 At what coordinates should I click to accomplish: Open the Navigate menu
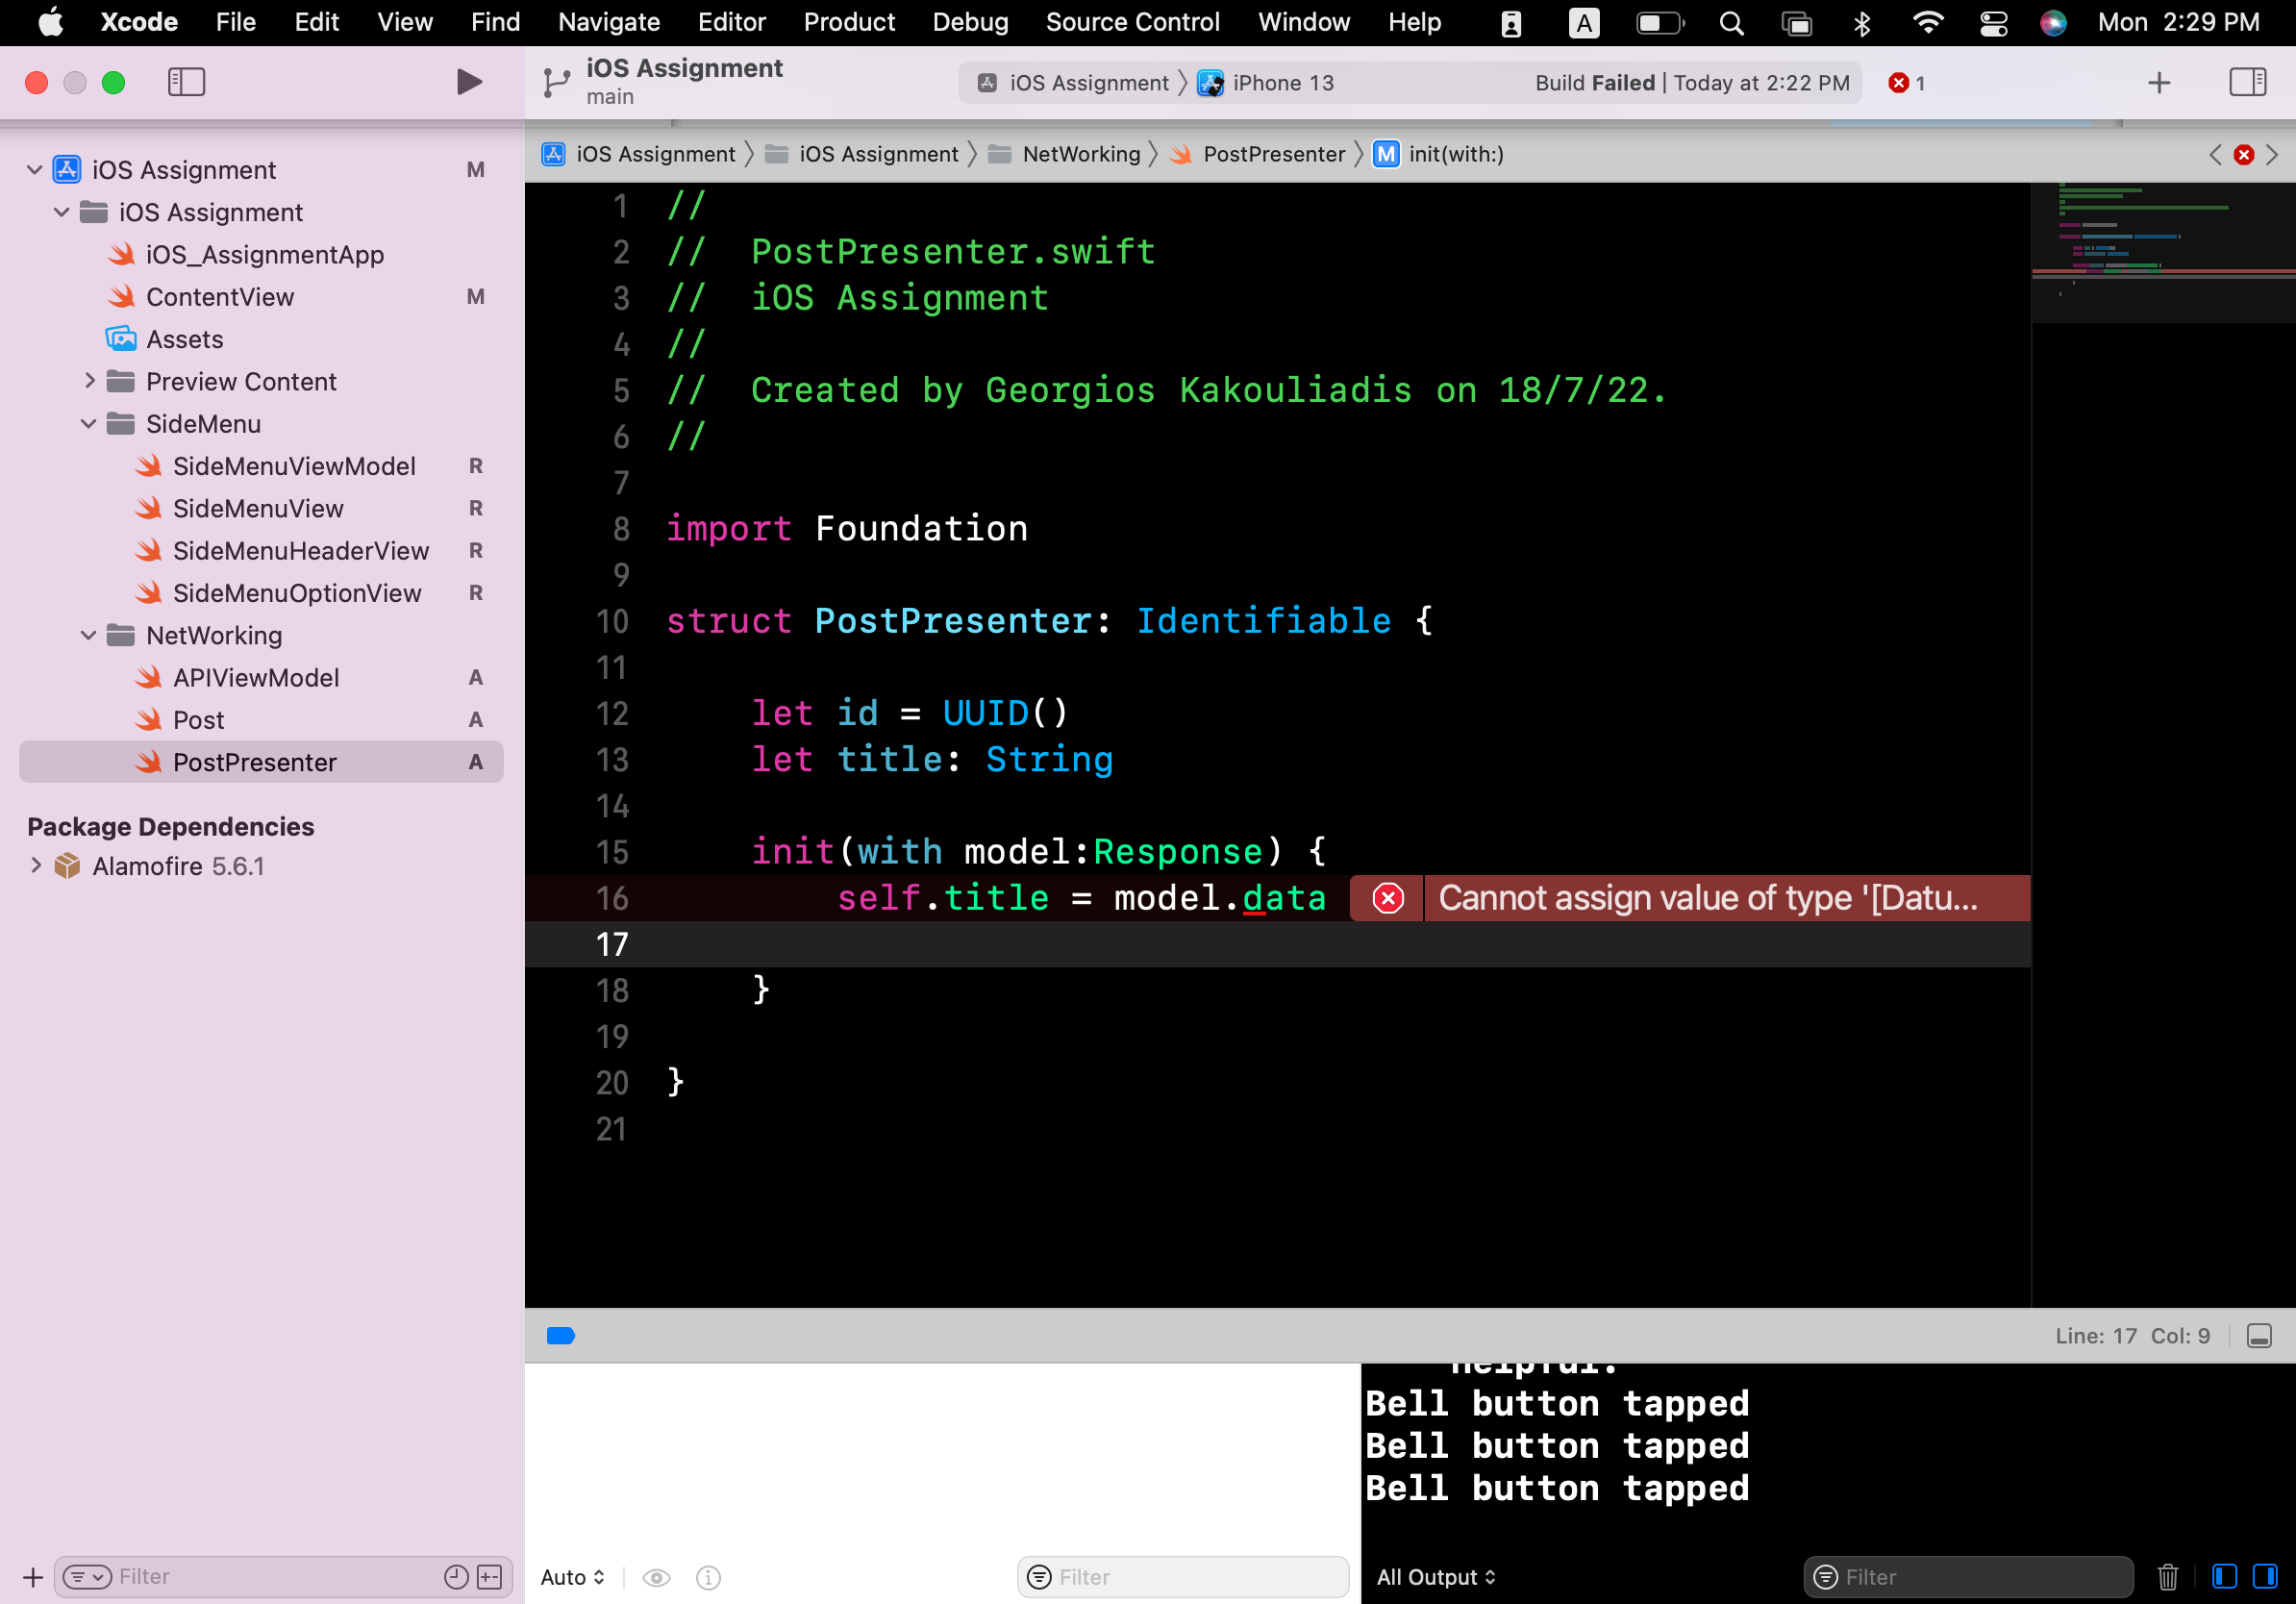(609, 22)
